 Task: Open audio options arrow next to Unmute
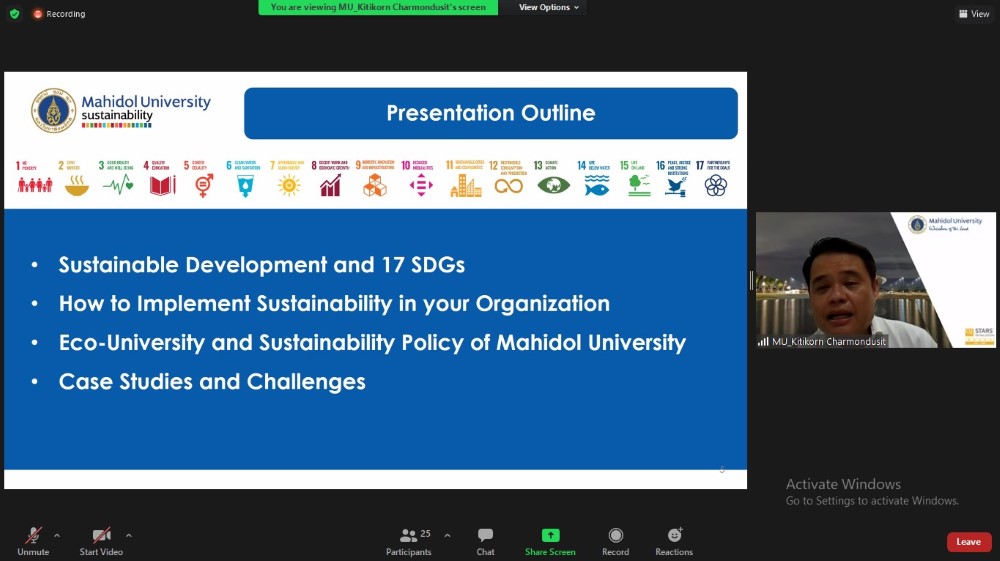point(57,536)
